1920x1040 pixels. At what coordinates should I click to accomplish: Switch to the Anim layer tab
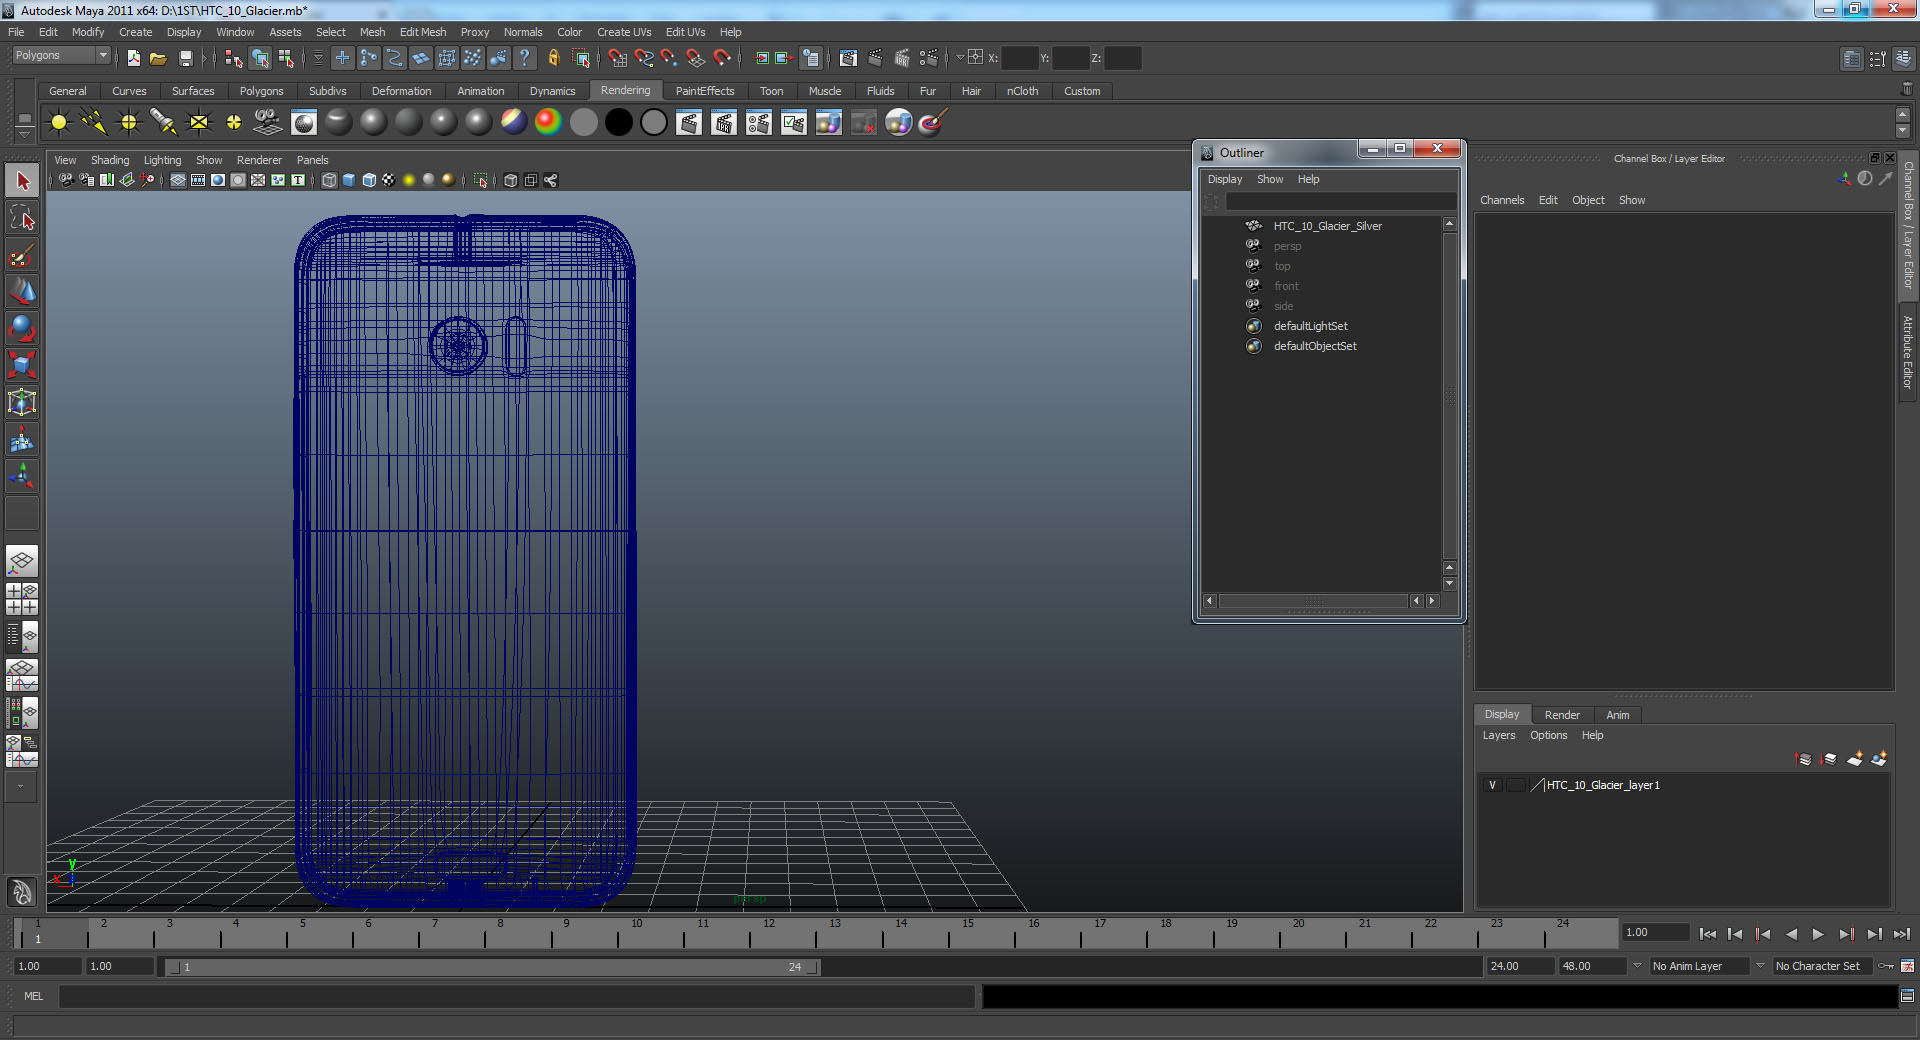point(1618,715)
